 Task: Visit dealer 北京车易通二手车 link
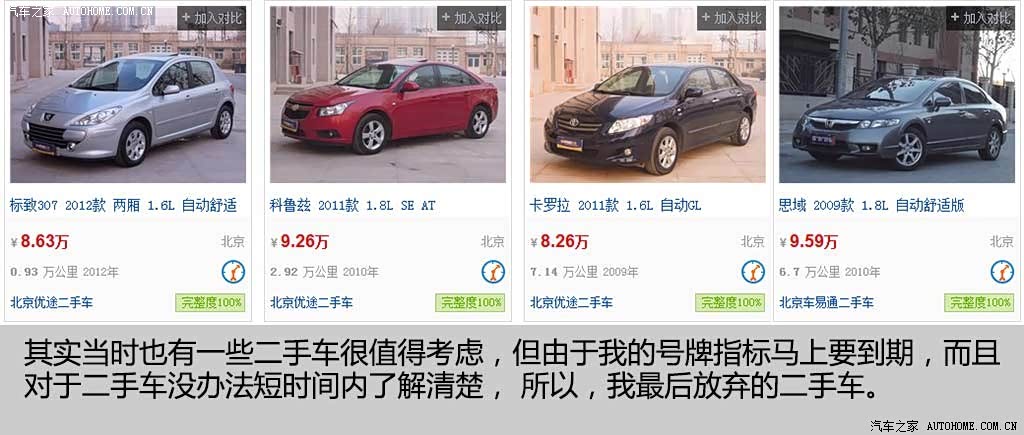point(826,302)
